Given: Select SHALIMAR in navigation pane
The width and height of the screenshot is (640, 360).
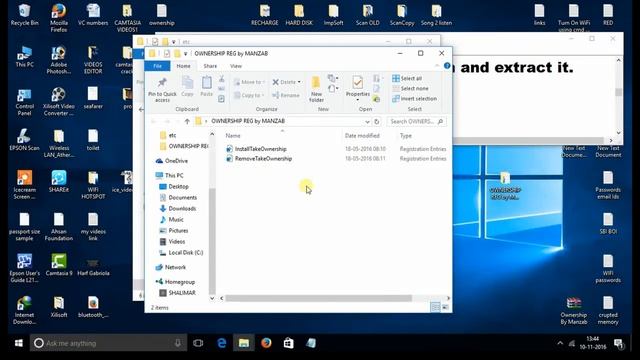Looking at the screenshot, I should (x=182, y=293).
